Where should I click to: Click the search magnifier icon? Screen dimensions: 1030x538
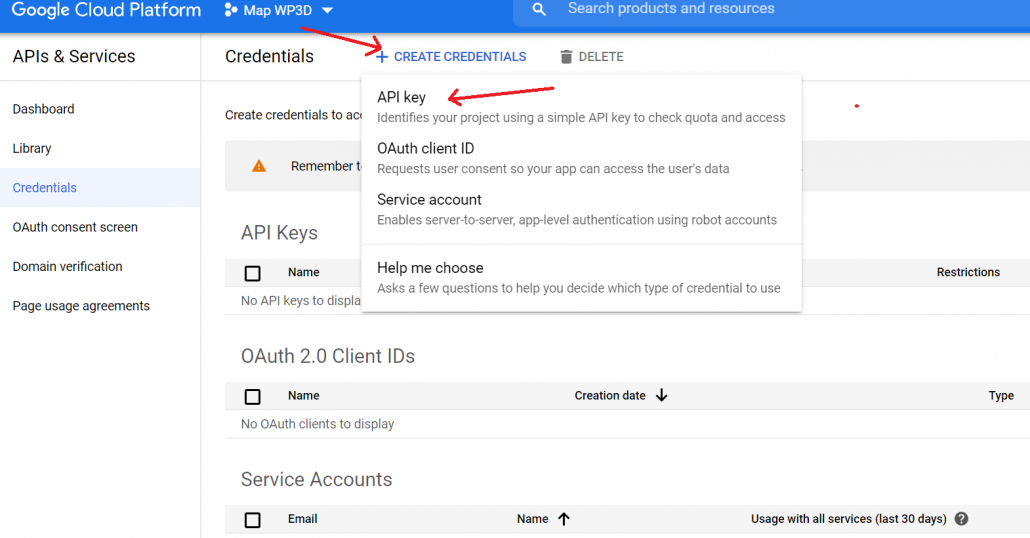tap(539, 9)
